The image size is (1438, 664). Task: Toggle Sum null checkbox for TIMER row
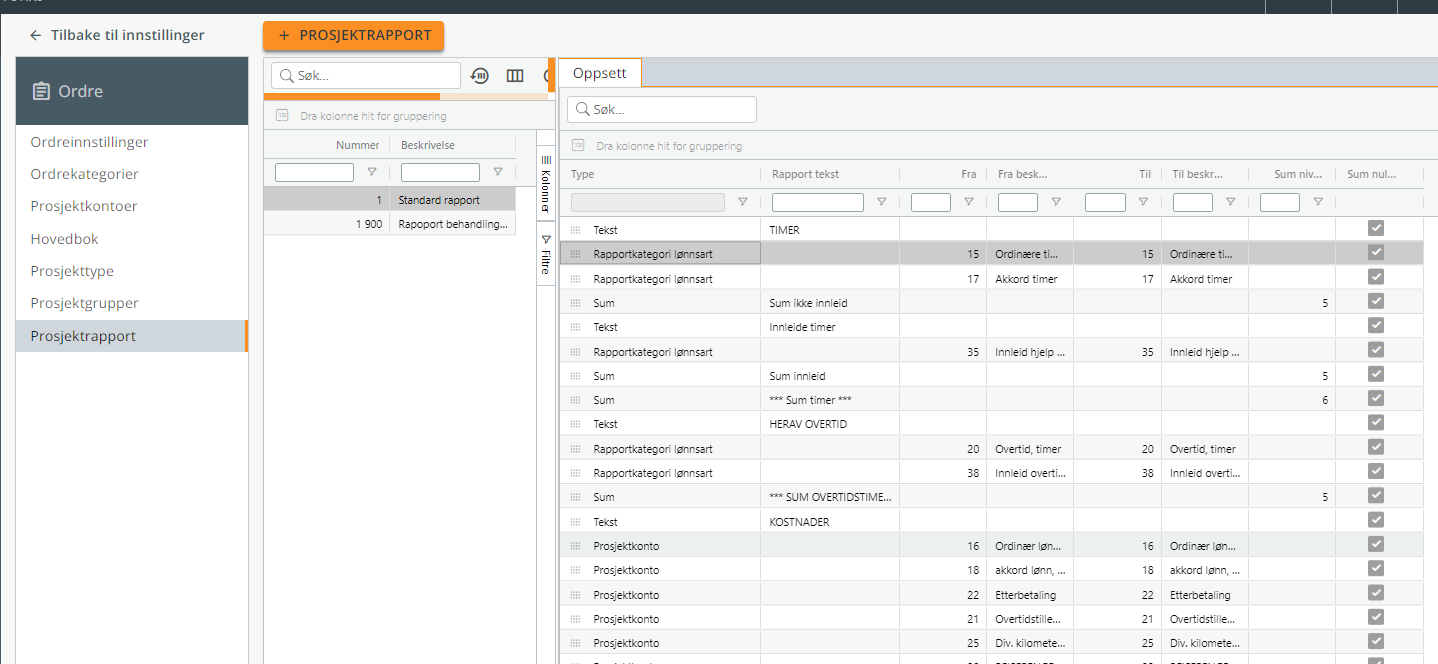coord(1376,228)
